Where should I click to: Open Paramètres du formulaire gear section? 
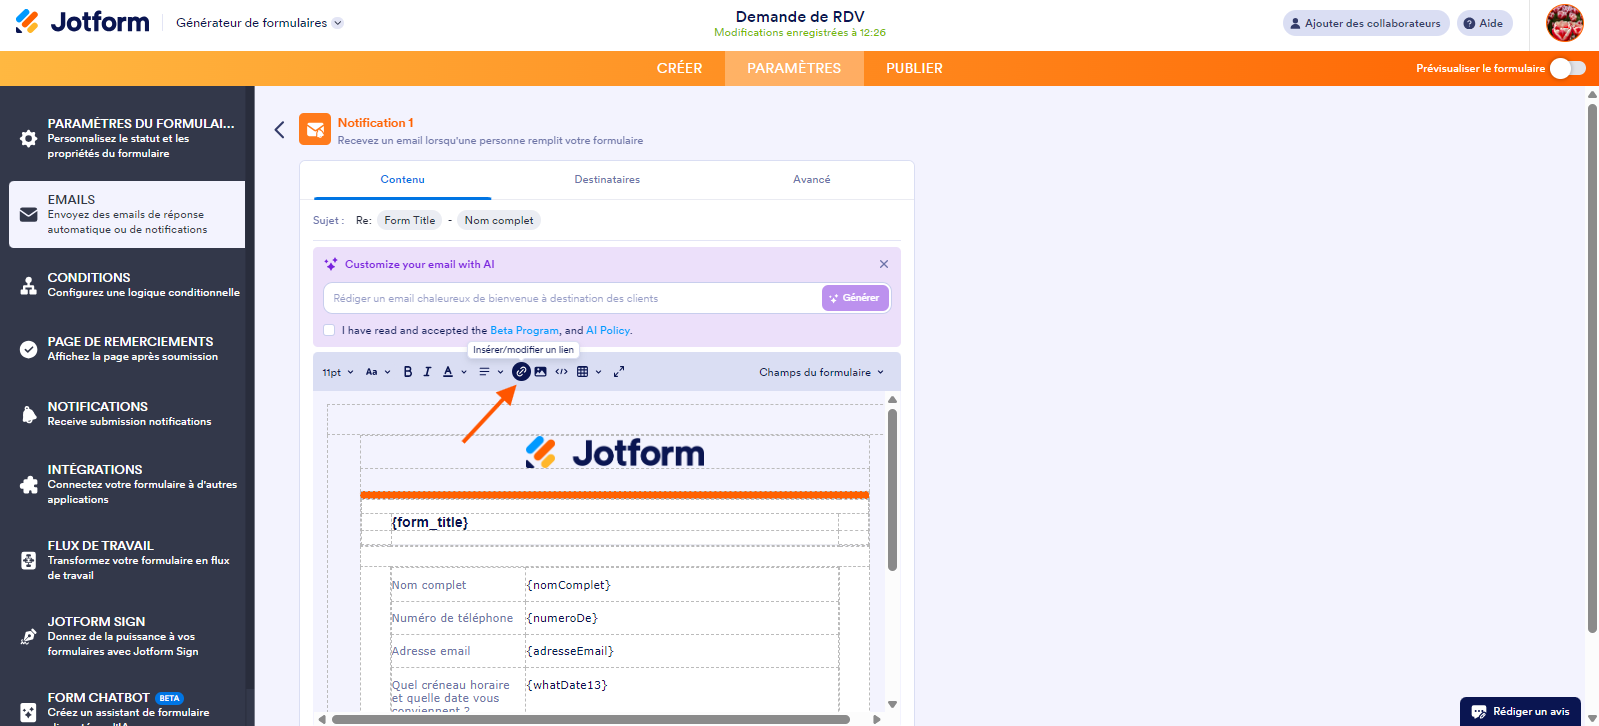tap(29, 138)
